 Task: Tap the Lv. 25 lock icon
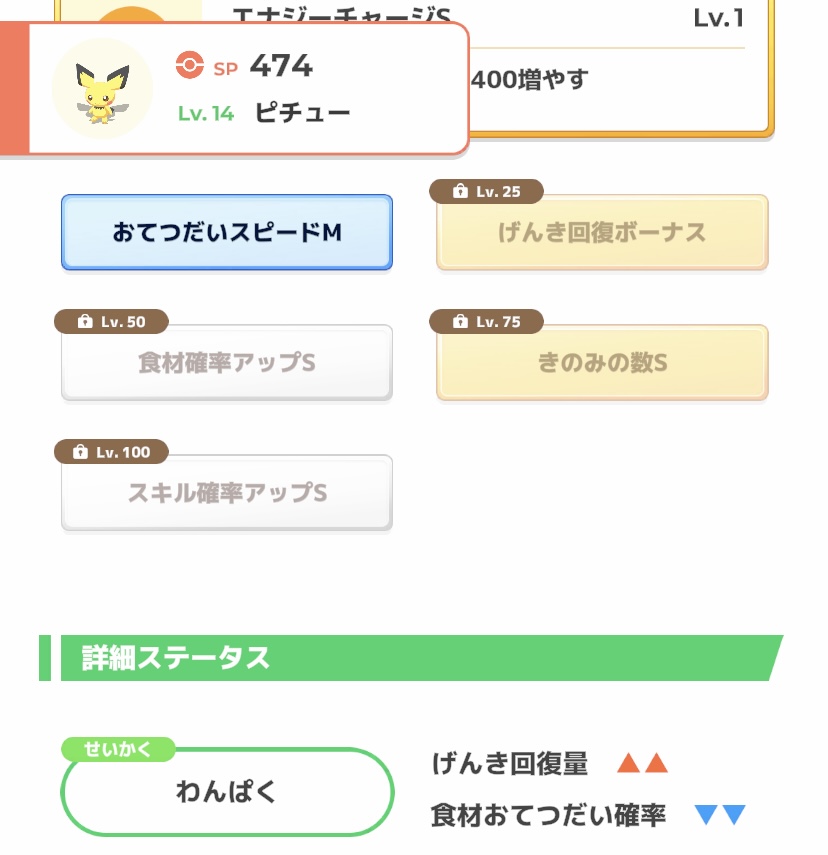pyautogui.click(x=460, y=191)
